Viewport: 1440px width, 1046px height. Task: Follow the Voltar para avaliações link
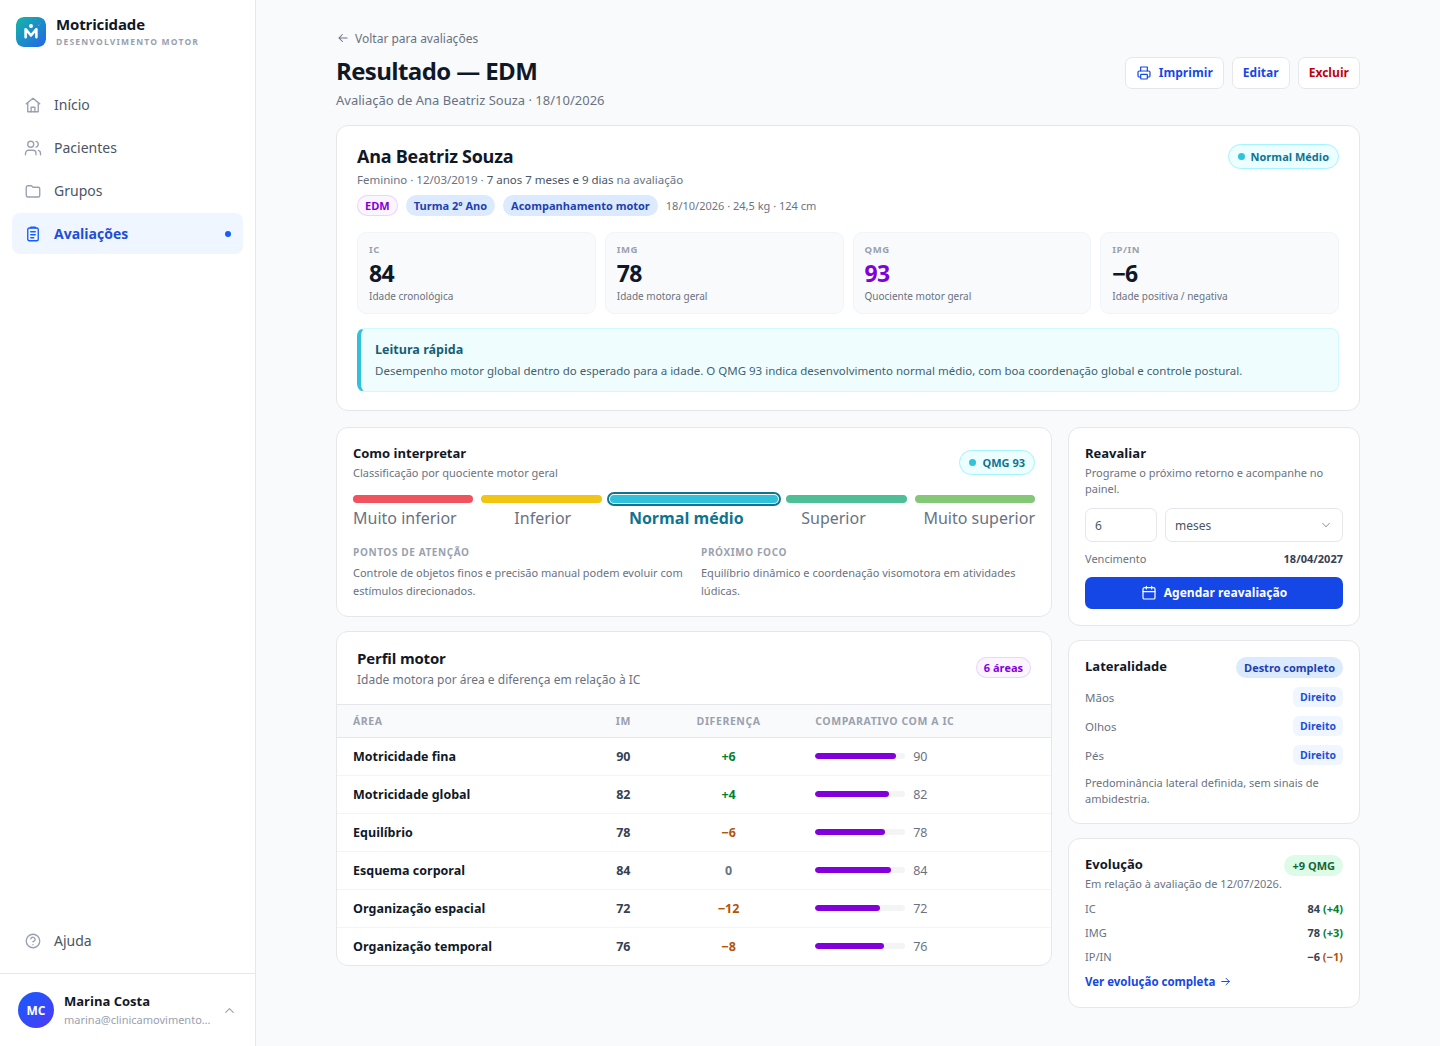407,38
